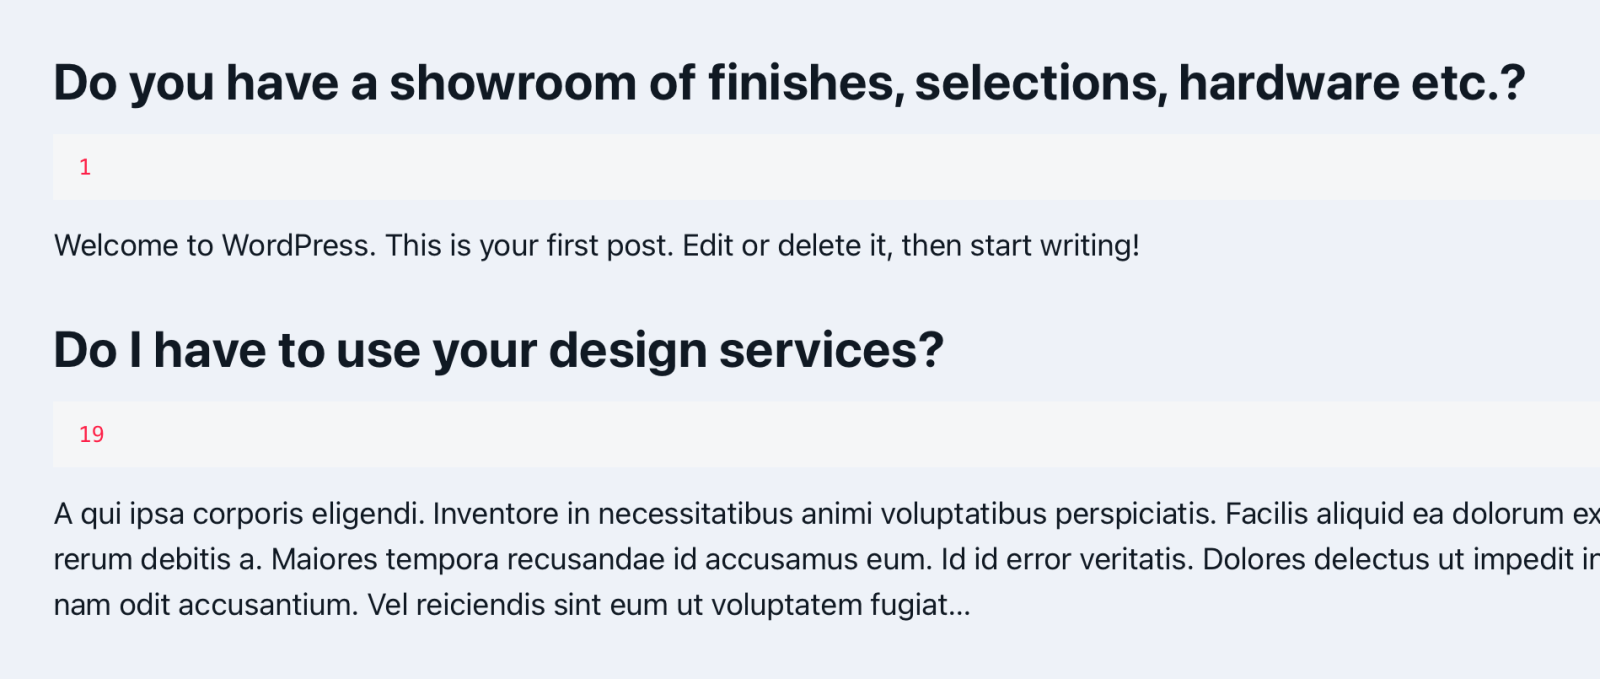Viewport: 1600px width, 679px height.
Task: Open the showroom of finishes post title
Action: 789,83
